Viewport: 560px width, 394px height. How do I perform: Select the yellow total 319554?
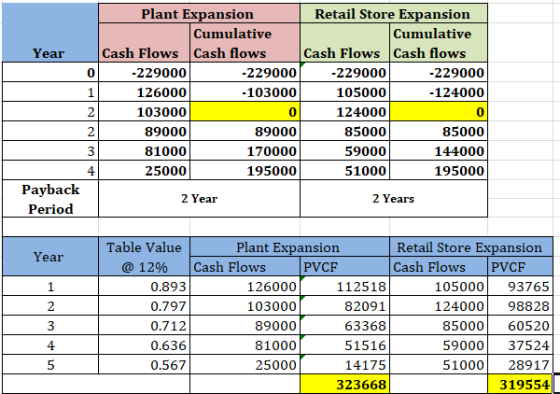point(520,384)
